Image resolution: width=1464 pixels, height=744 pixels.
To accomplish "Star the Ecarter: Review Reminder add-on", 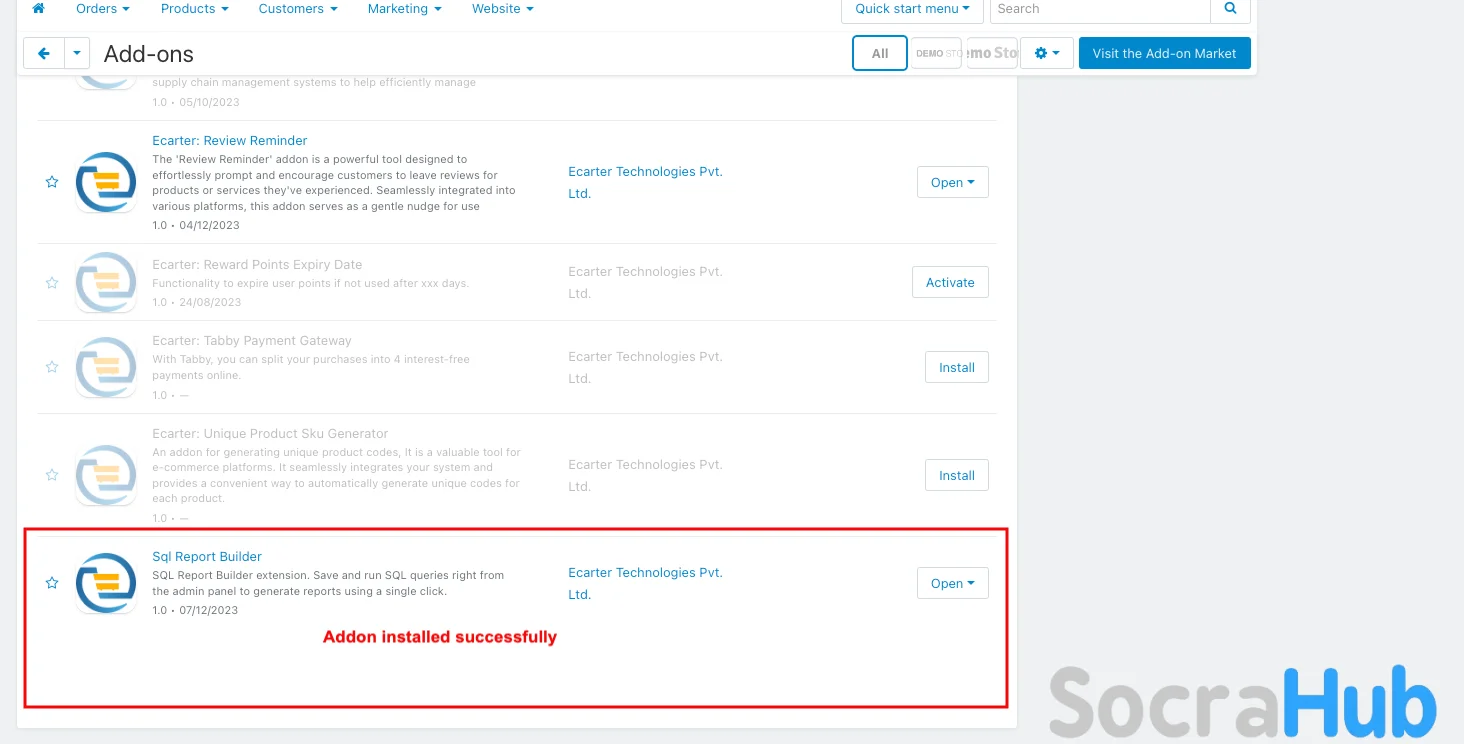I will 52,182.
